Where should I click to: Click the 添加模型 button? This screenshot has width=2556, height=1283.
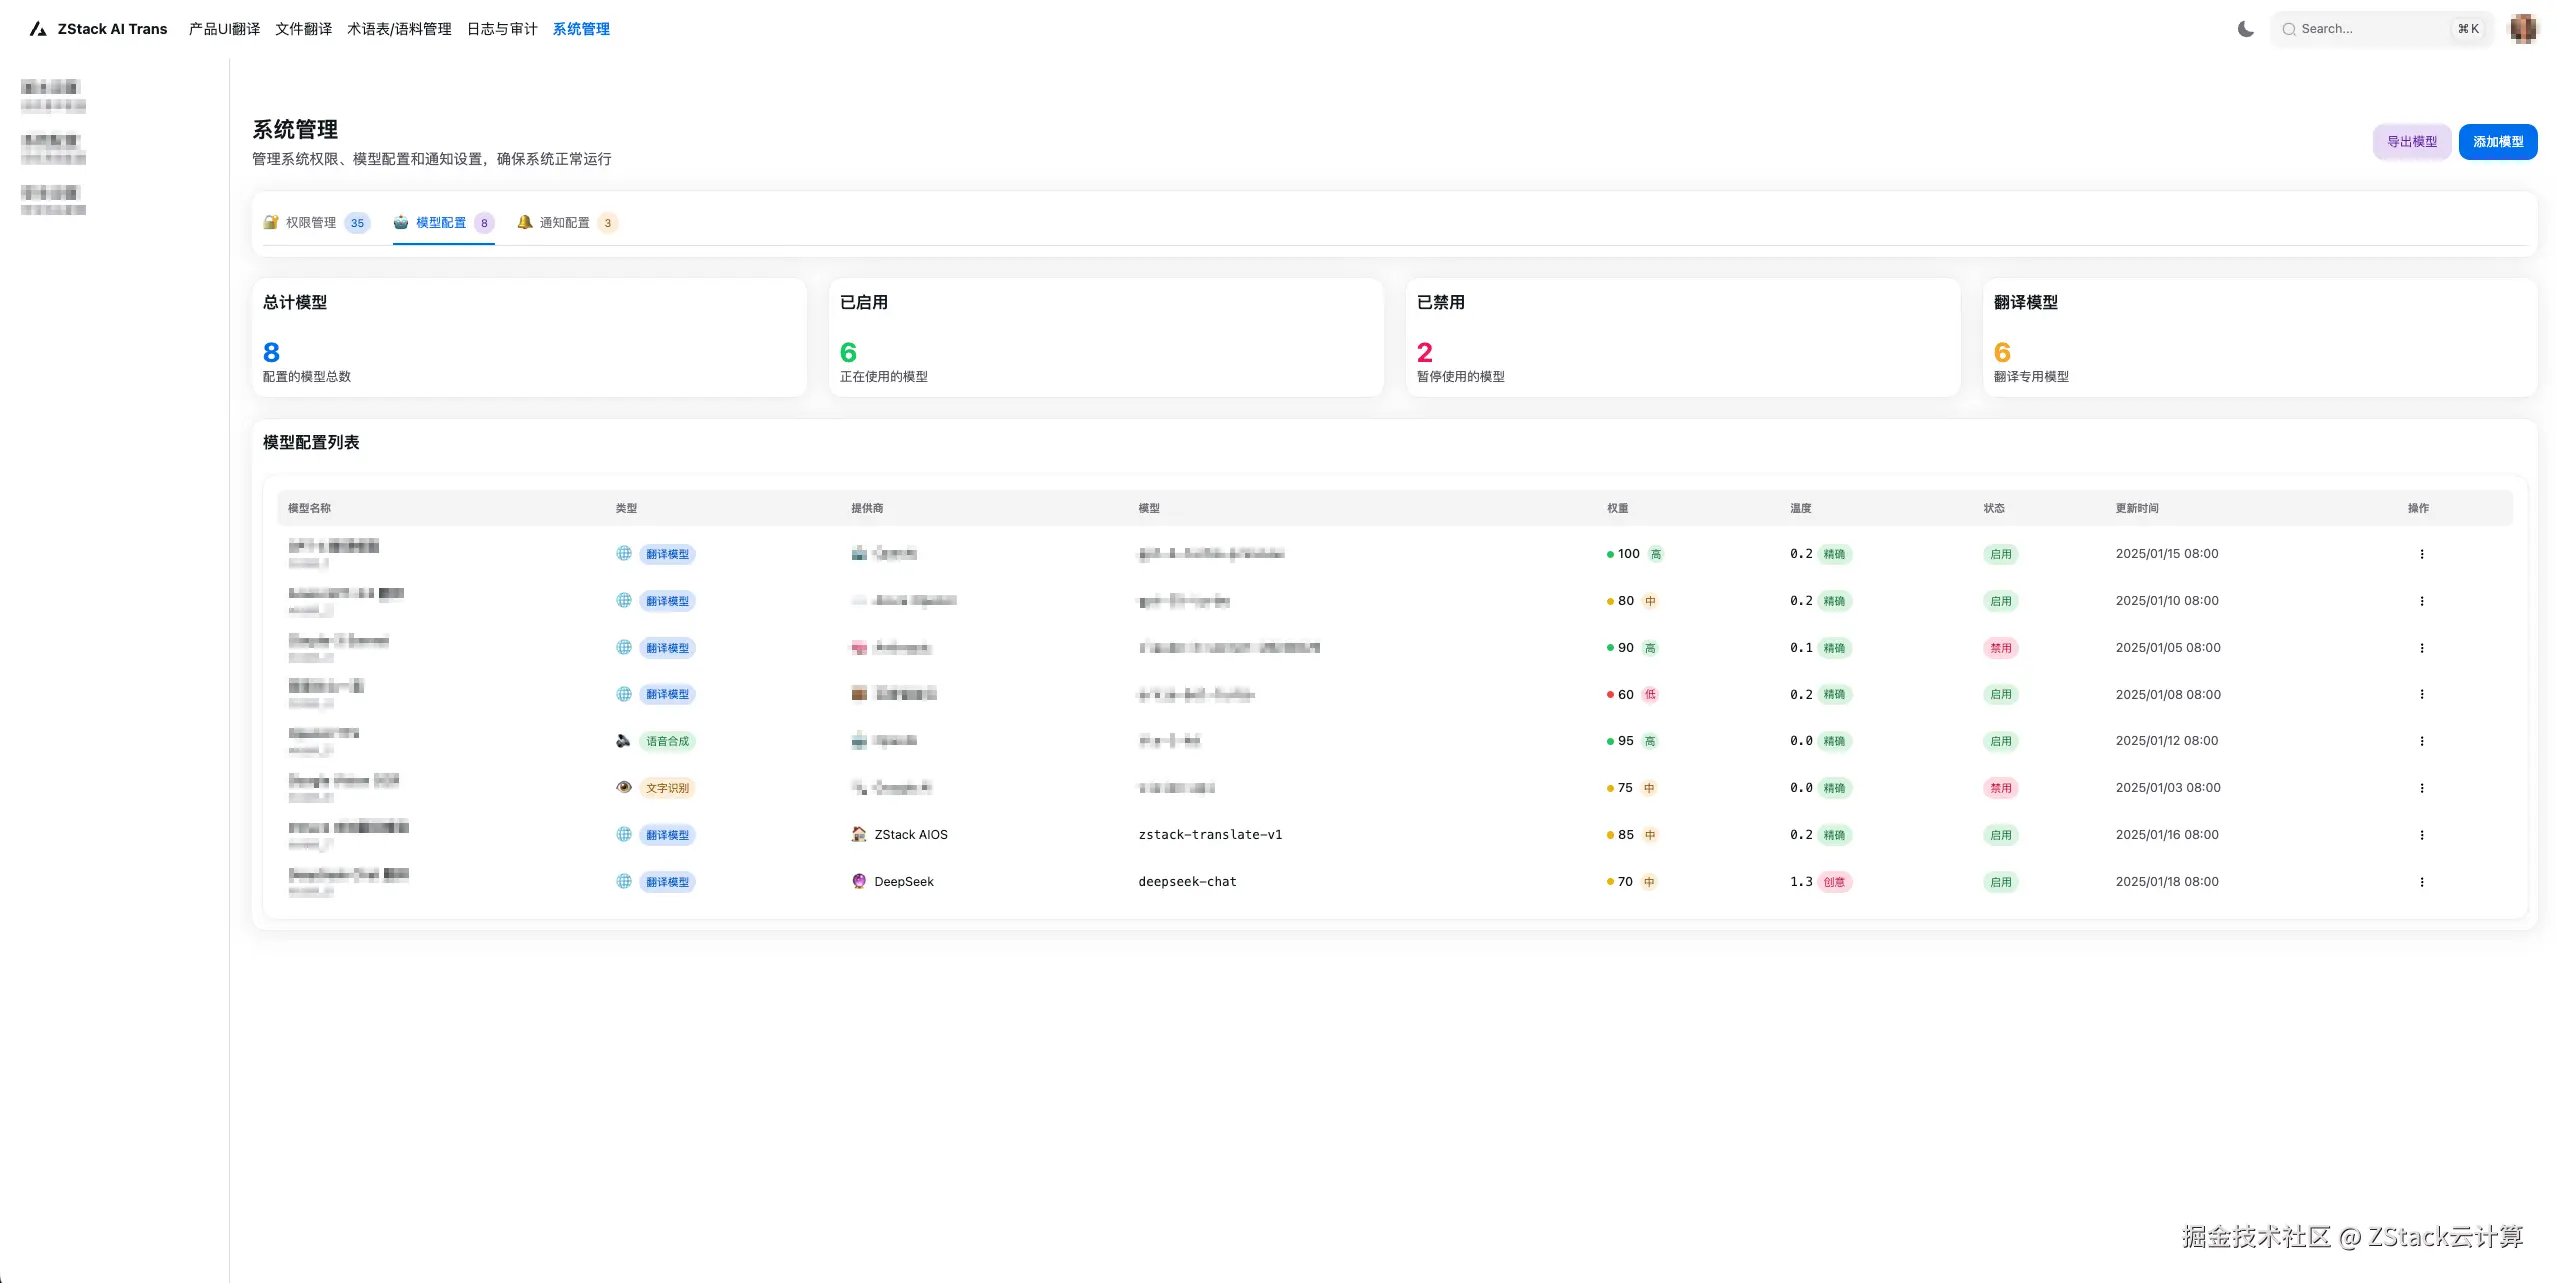click(x=2497, y=142)
